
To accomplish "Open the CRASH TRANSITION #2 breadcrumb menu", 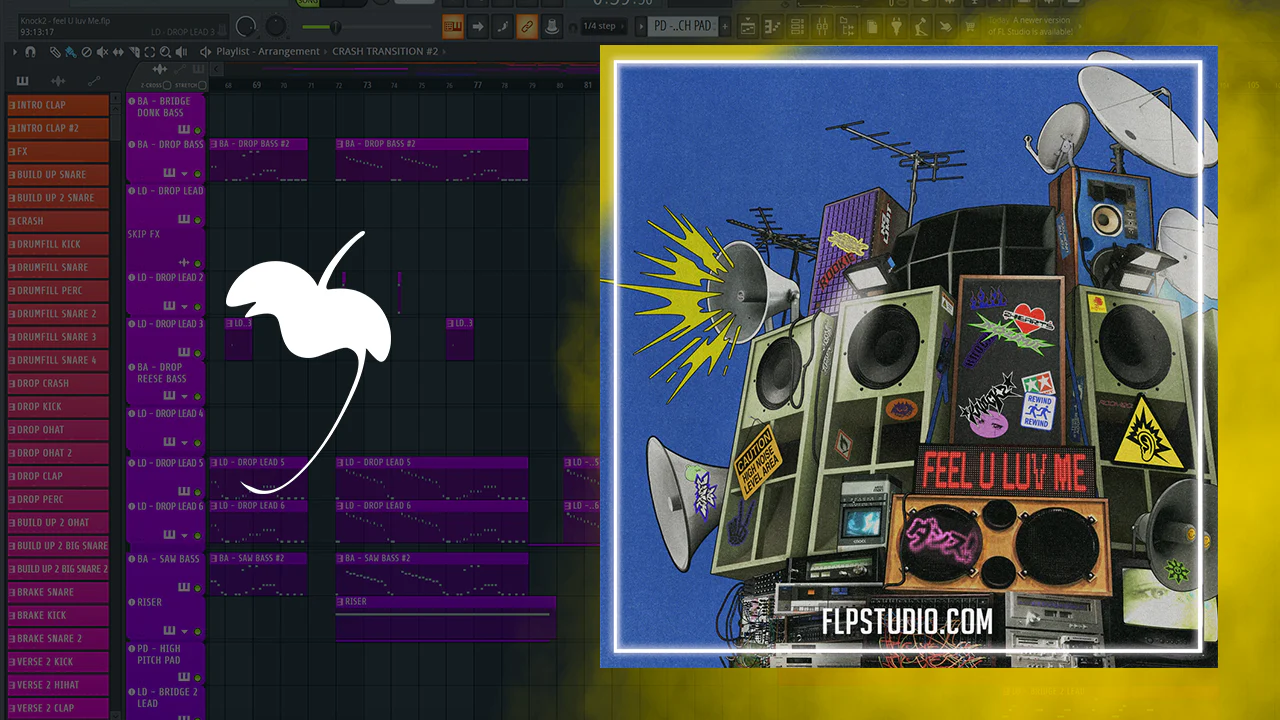I will click(x=384, y=51).
